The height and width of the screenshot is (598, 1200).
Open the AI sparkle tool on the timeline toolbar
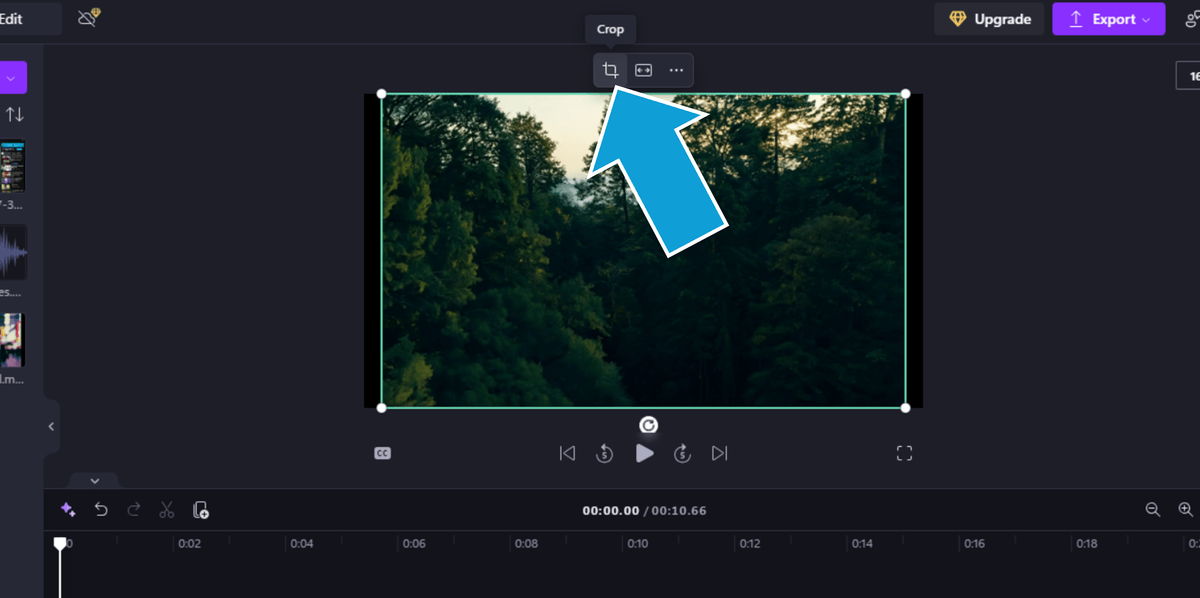pyautogui.click(x=68, y=510)
